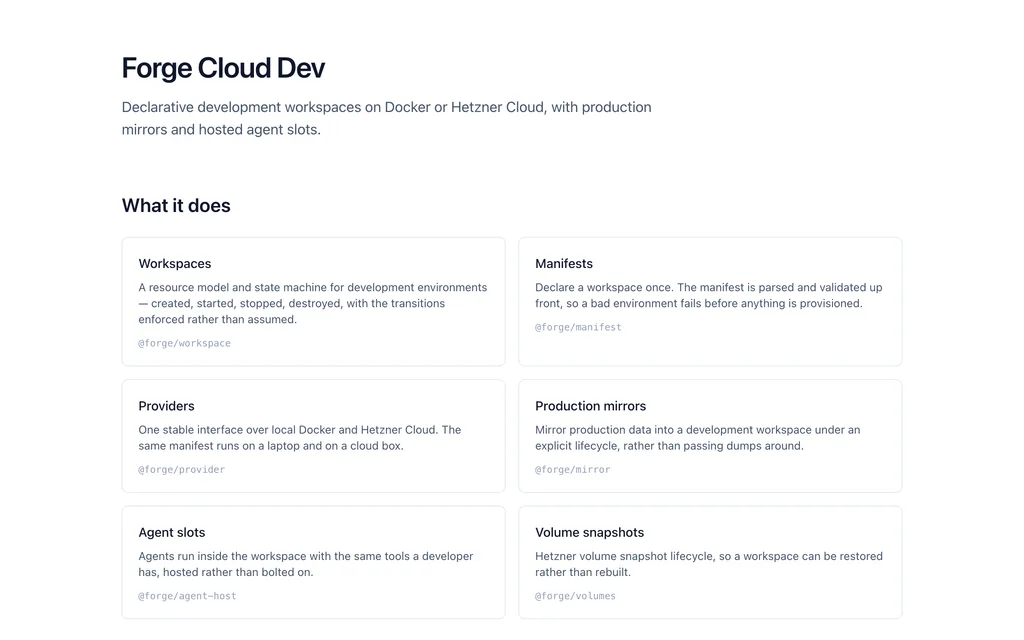Viewport: 1024px width, 640px height.
Task: Select the @forge/volumes package name
Action: point(575,596)
